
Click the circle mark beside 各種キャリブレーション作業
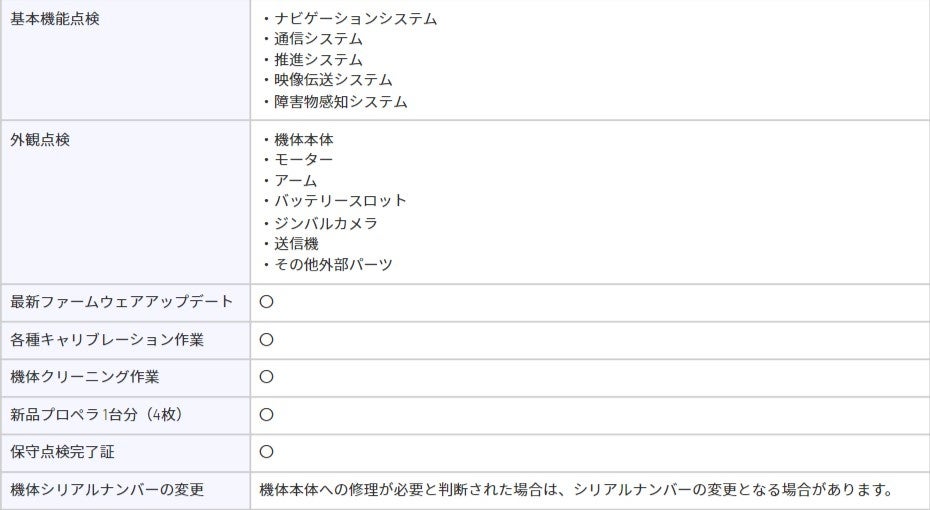pos(266,340)
